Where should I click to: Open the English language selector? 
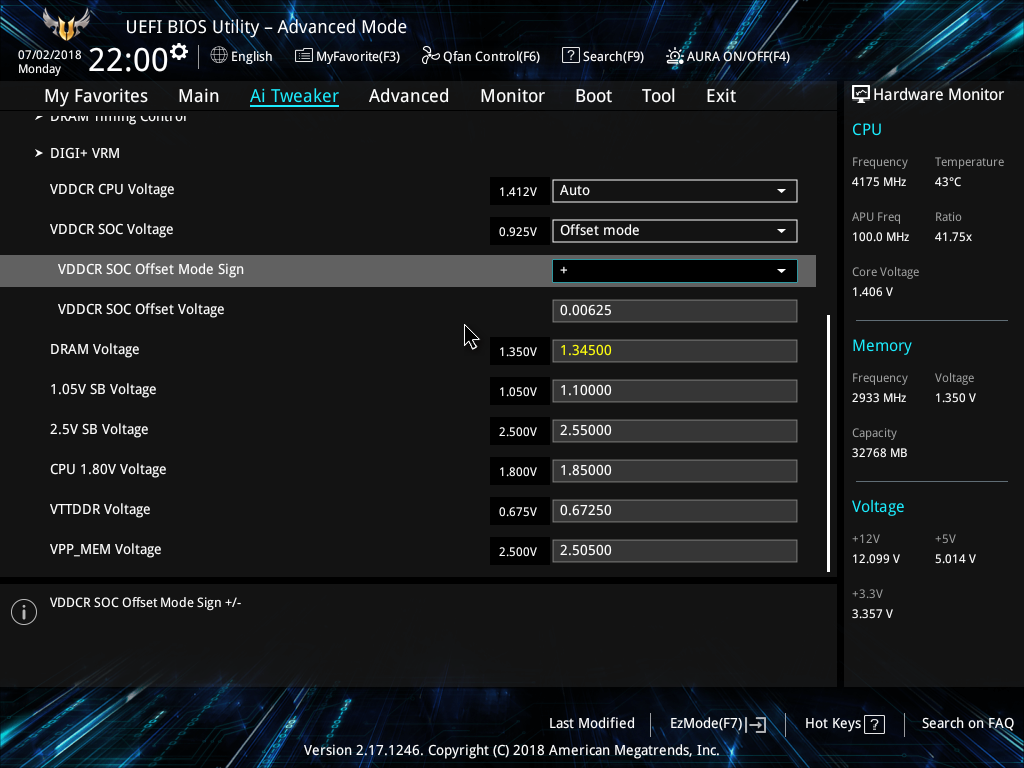point(241,56)
